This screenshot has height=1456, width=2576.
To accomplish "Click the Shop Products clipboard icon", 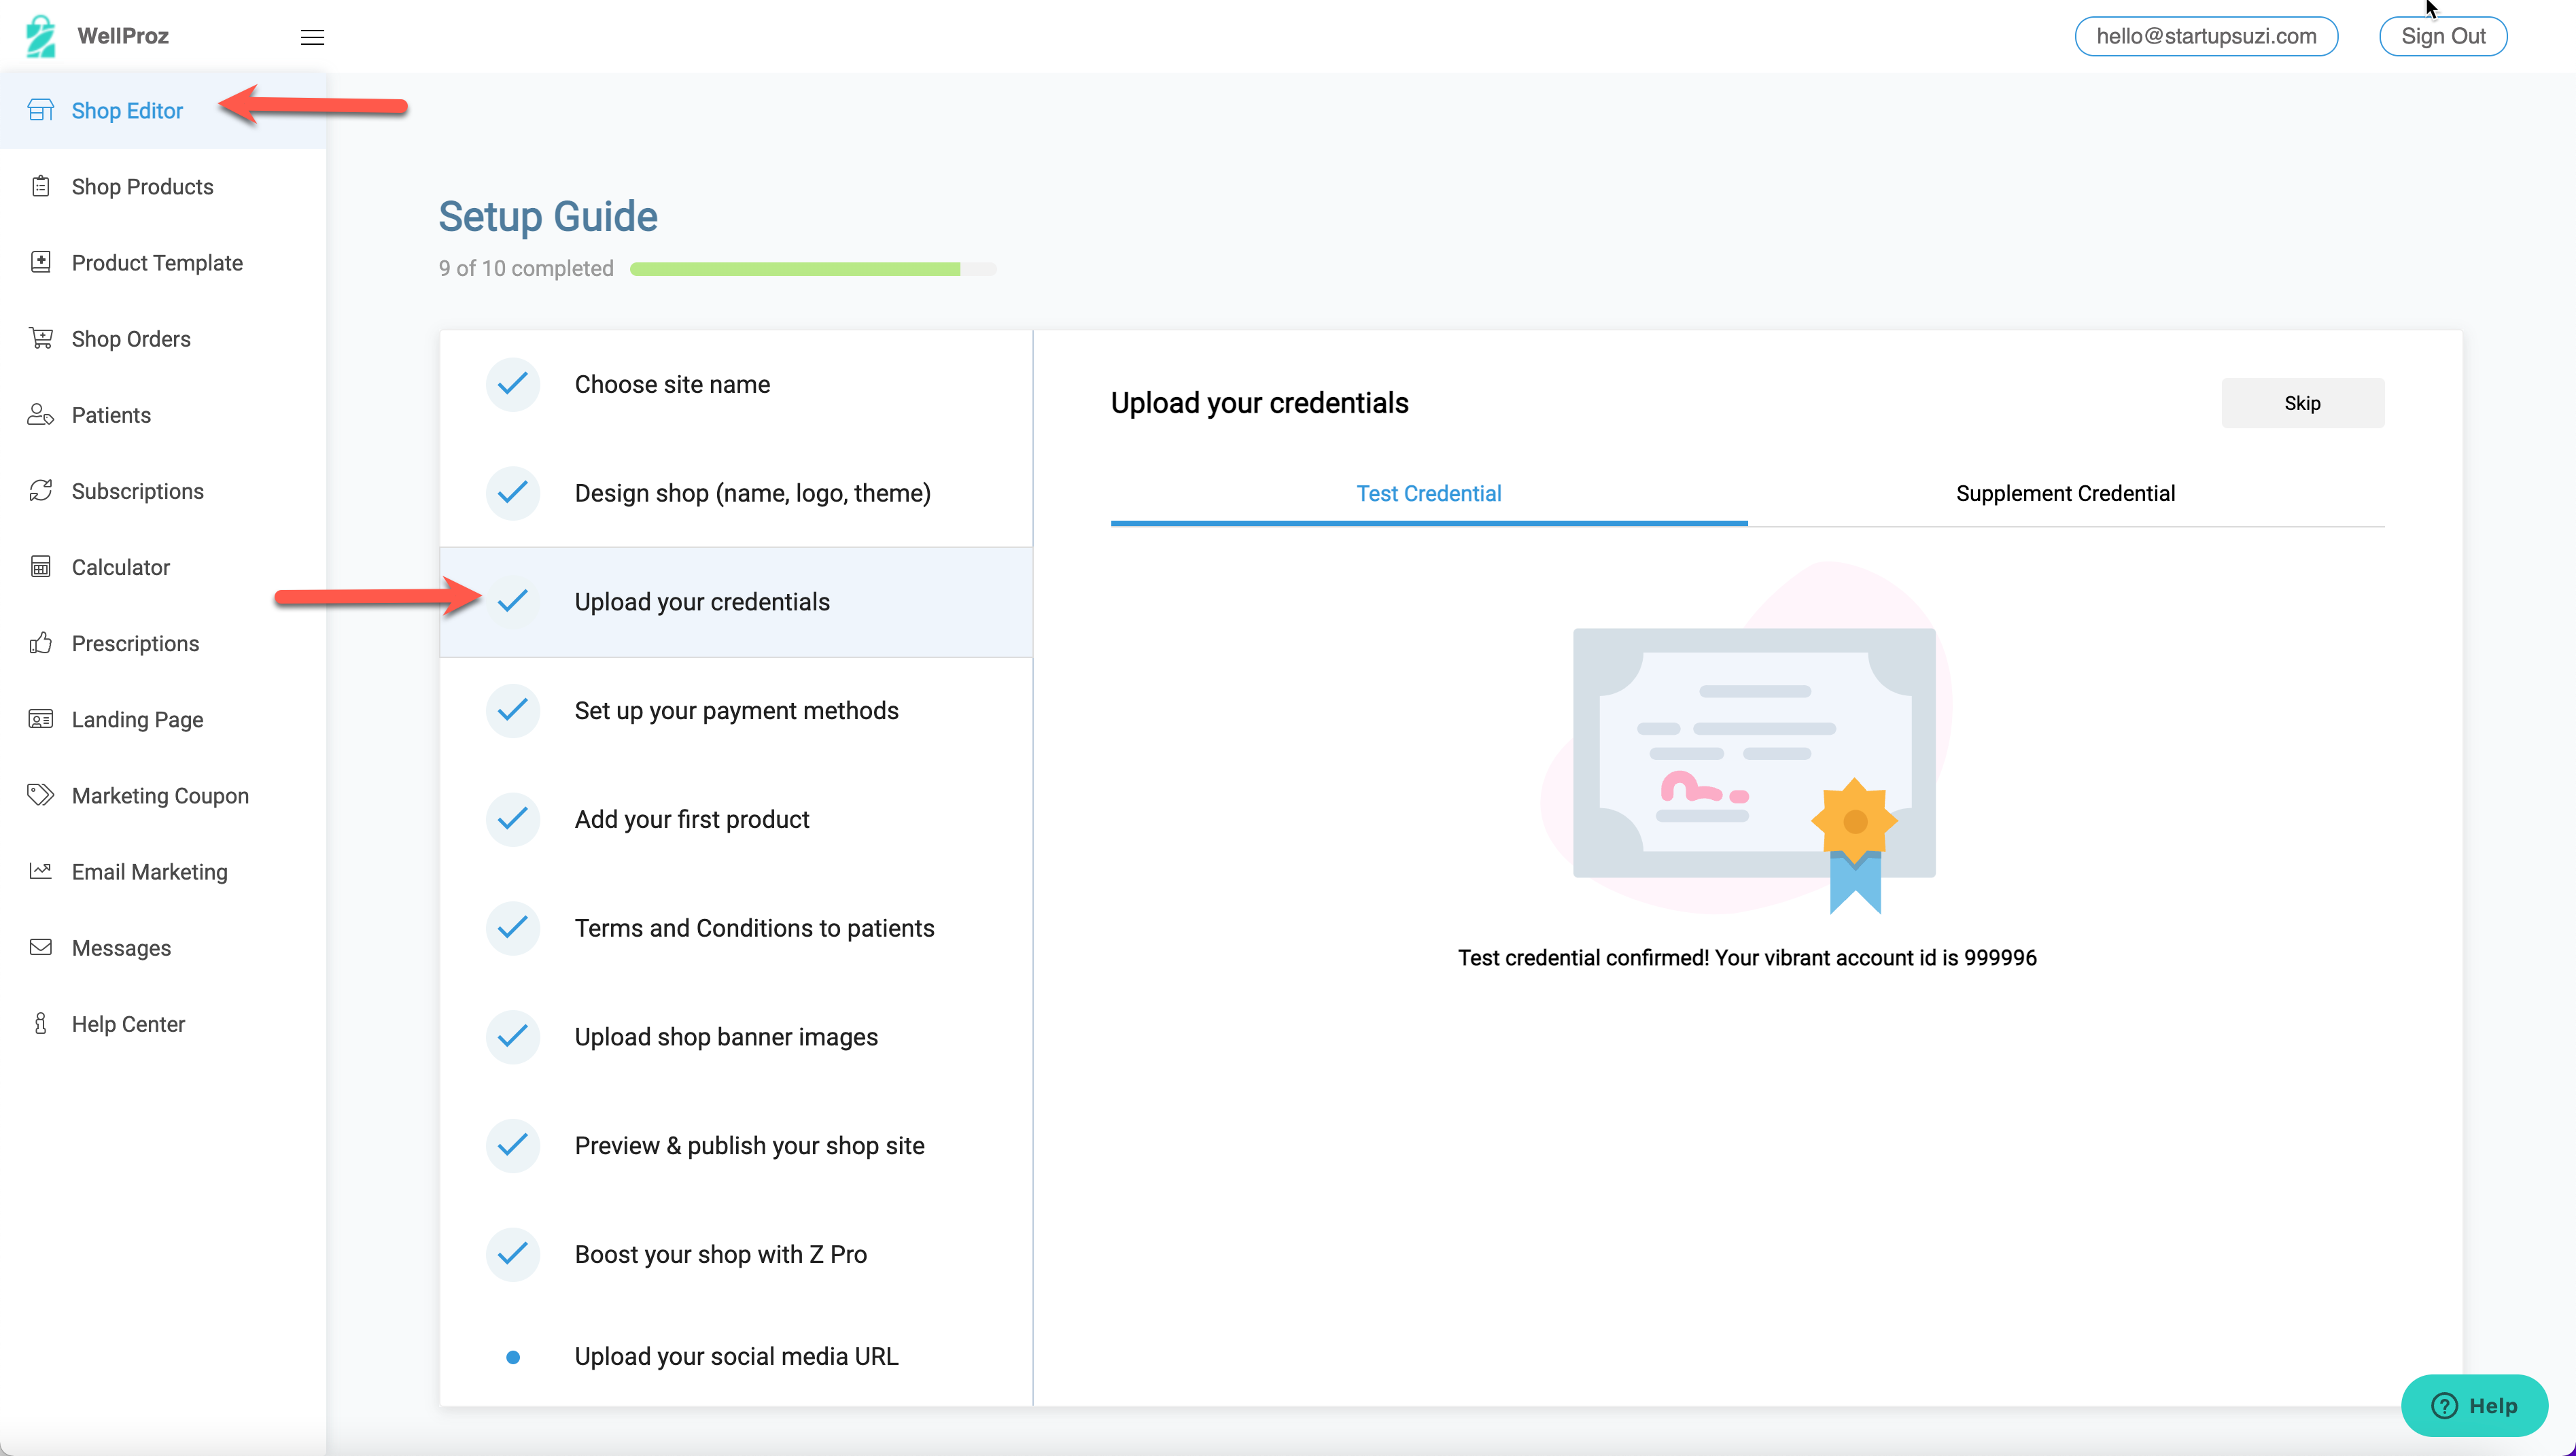I will [x=40, y=186].
